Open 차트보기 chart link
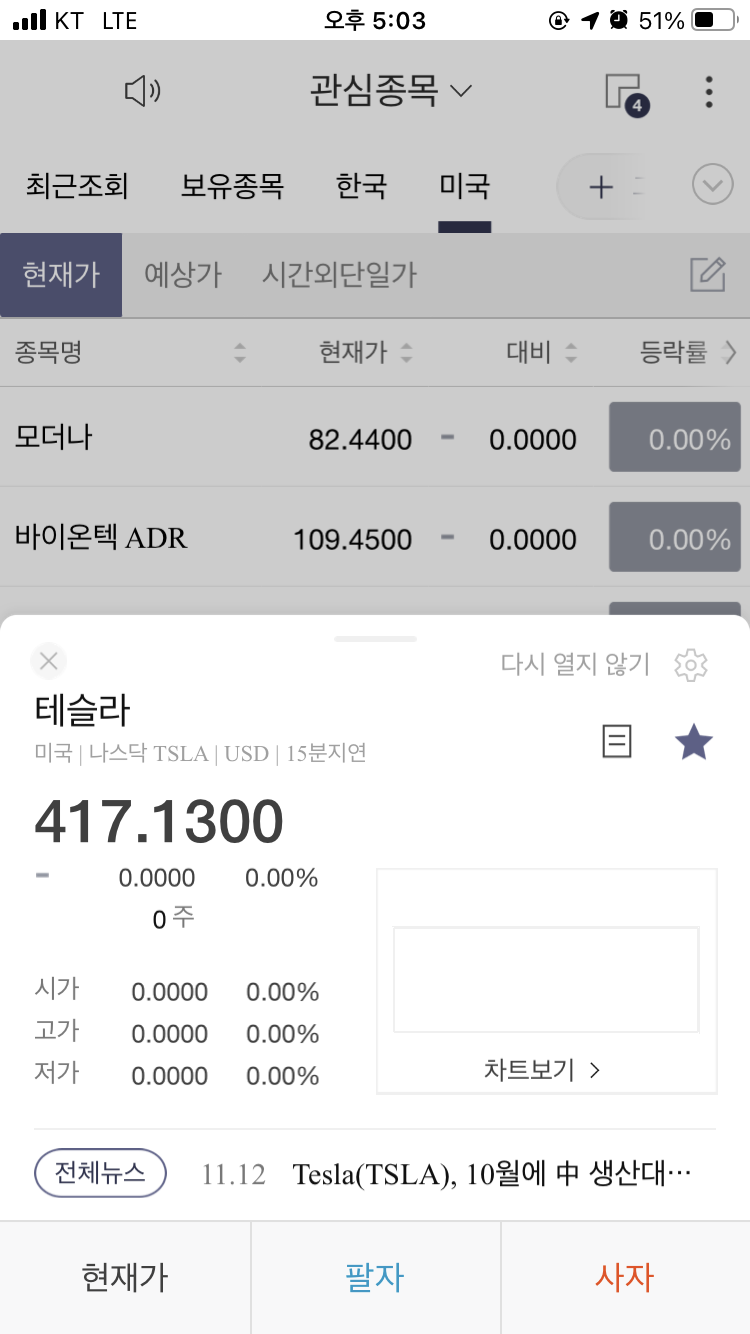 [x=543, y=1070]
